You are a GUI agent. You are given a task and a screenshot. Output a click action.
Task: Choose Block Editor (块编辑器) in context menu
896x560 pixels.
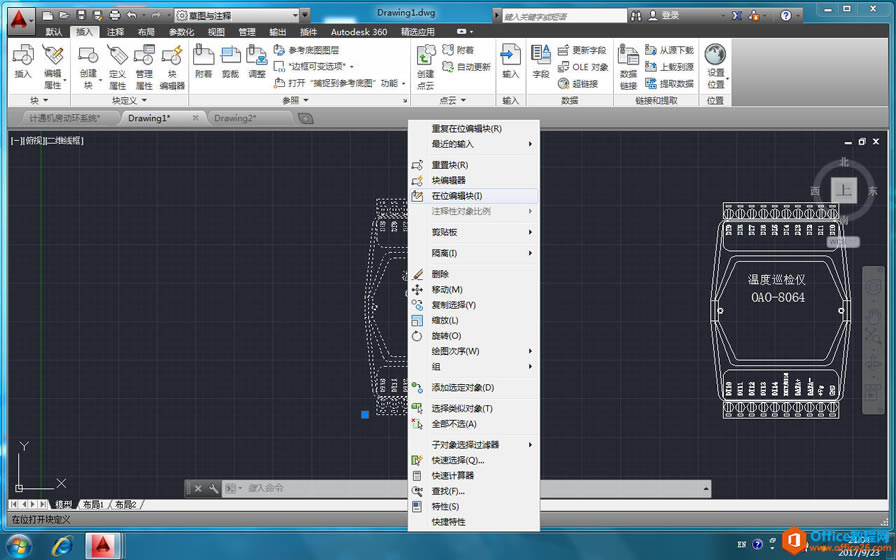474,181
